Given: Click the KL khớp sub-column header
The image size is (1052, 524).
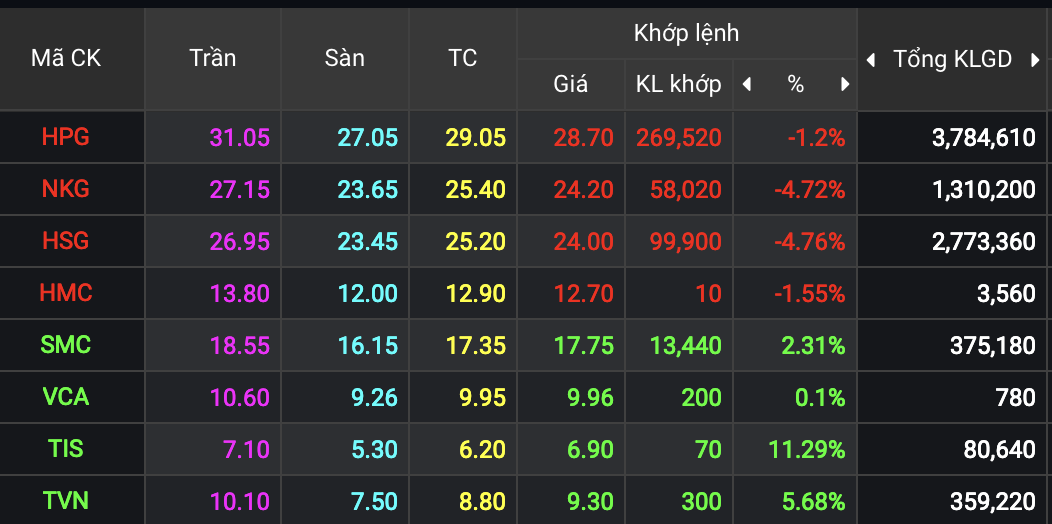Looking at the screenshot, I should (678, 85).
